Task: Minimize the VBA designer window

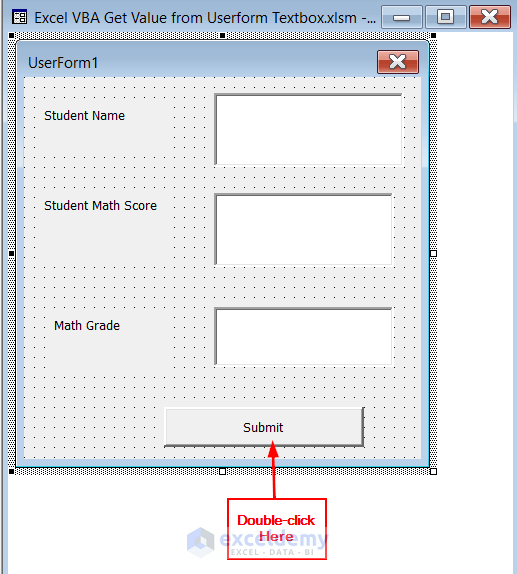Action: [x=402, y=17]
